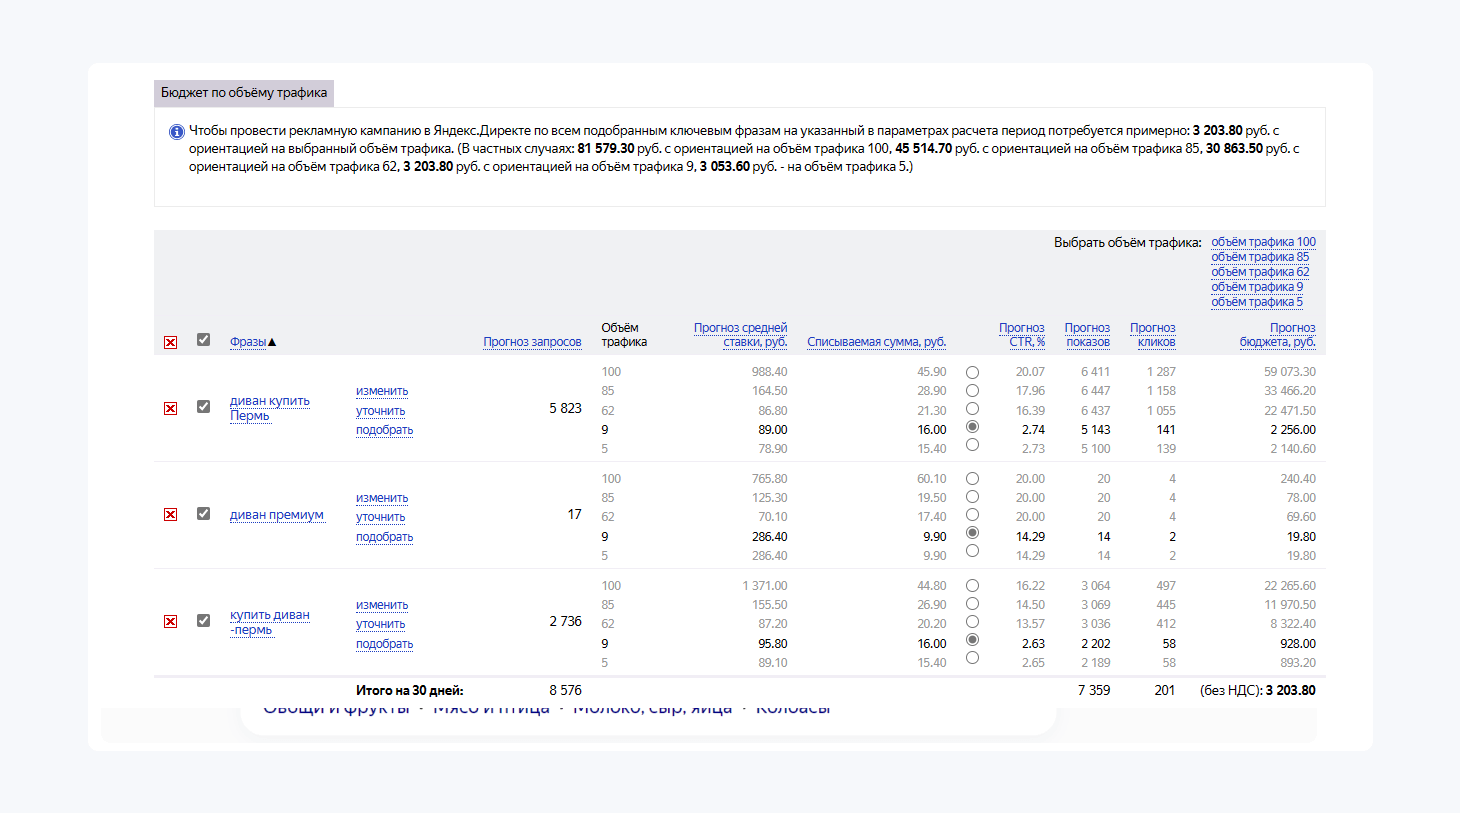Viewport: 1460px width, 813px height.
Task: Select traffic volume 85 for 'диван премиум'
Action: 972,496
